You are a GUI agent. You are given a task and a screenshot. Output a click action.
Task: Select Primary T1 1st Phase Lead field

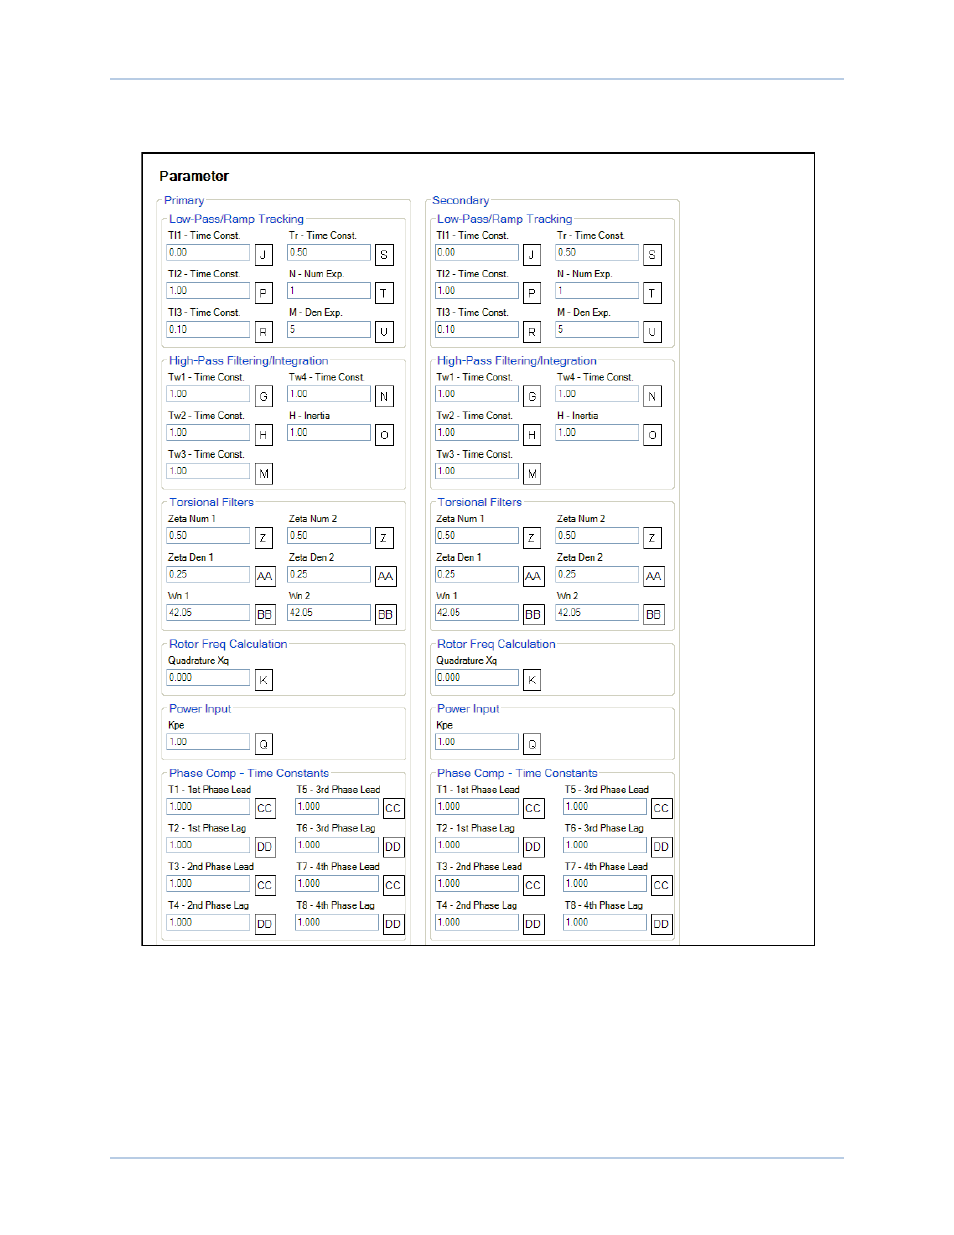208,807
